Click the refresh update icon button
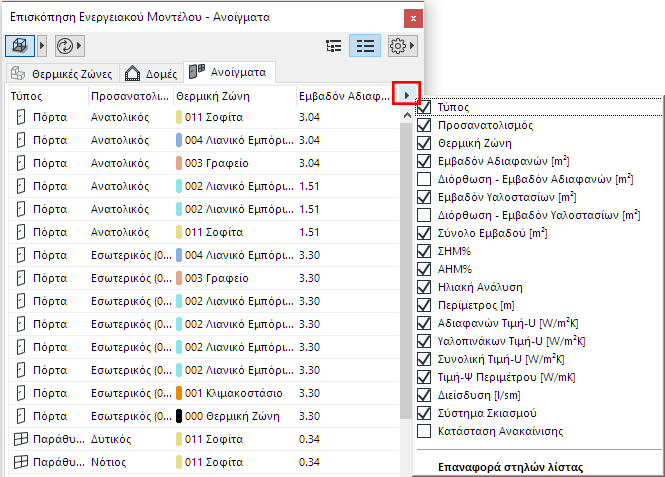The height and width of the screenshot is (477, 665). (x=65, y=46)
